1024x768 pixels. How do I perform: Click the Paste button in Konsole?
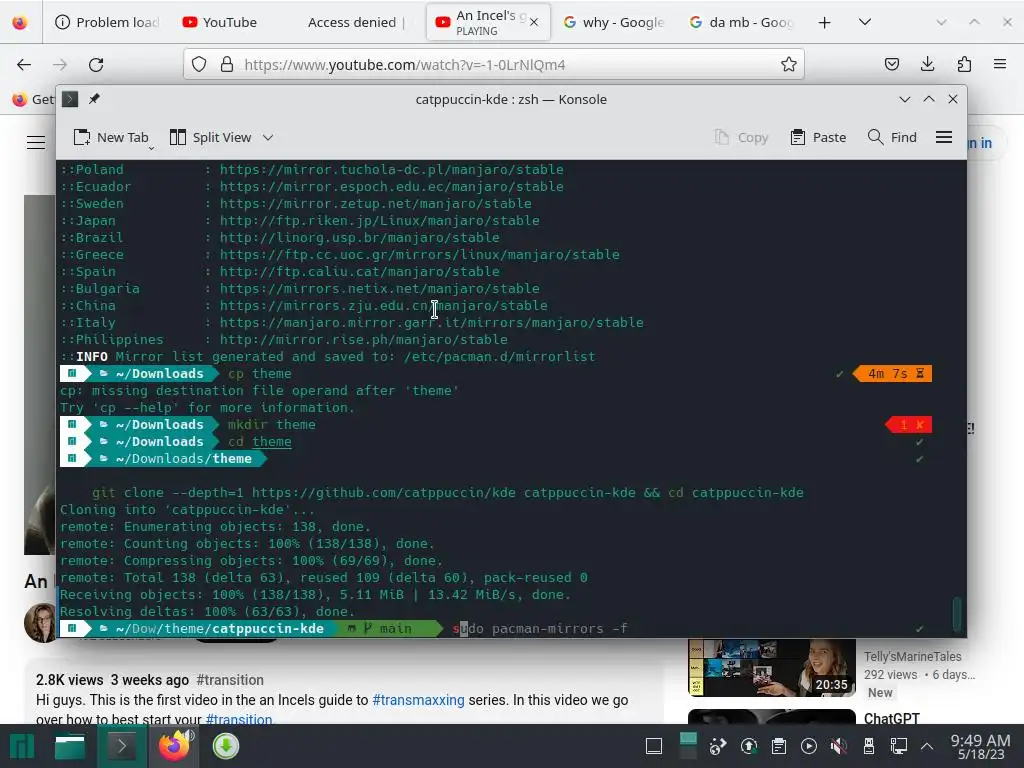[818, 137]
